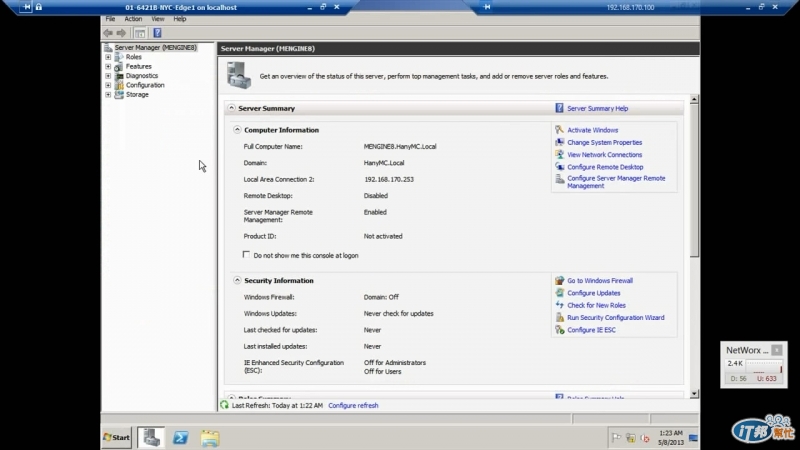Click Configure Updates link

click(594, 293)
